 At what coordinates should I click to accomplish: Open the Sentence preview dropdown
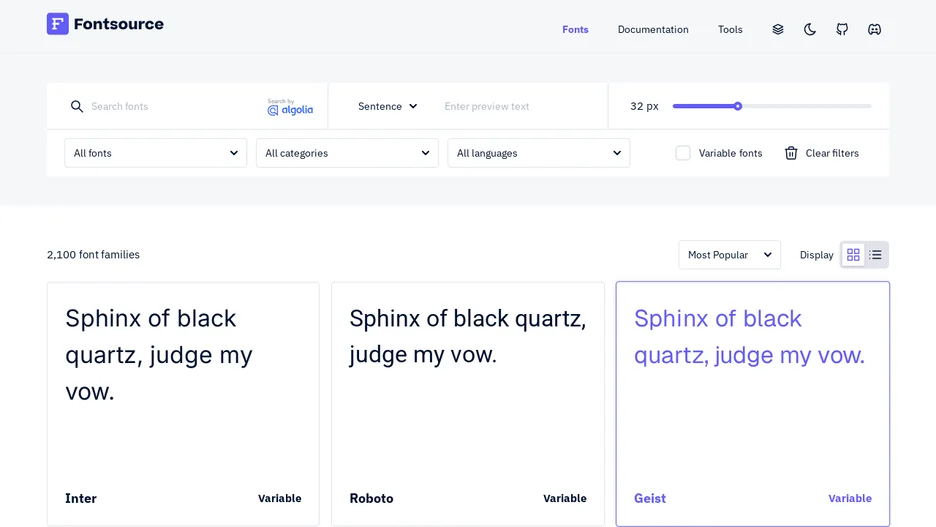pos(387,106)
